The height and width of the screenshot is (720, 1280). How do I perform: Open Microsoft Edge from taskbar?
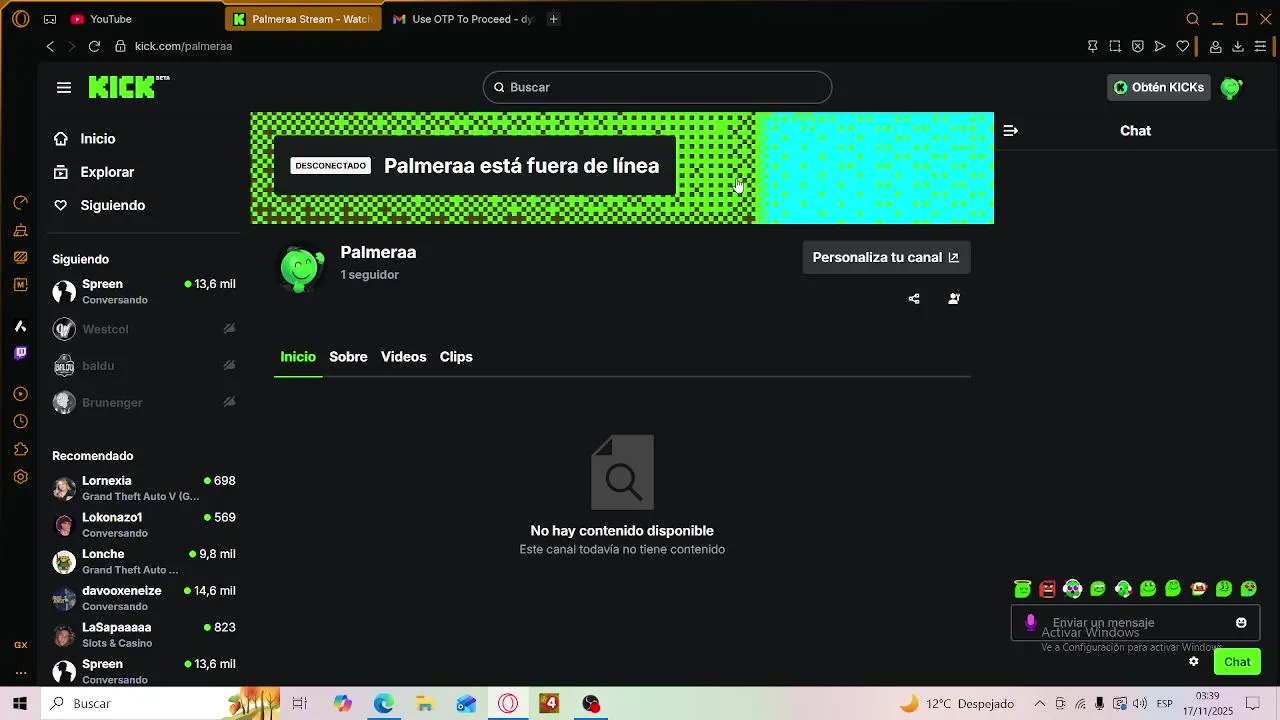(384, 704)
